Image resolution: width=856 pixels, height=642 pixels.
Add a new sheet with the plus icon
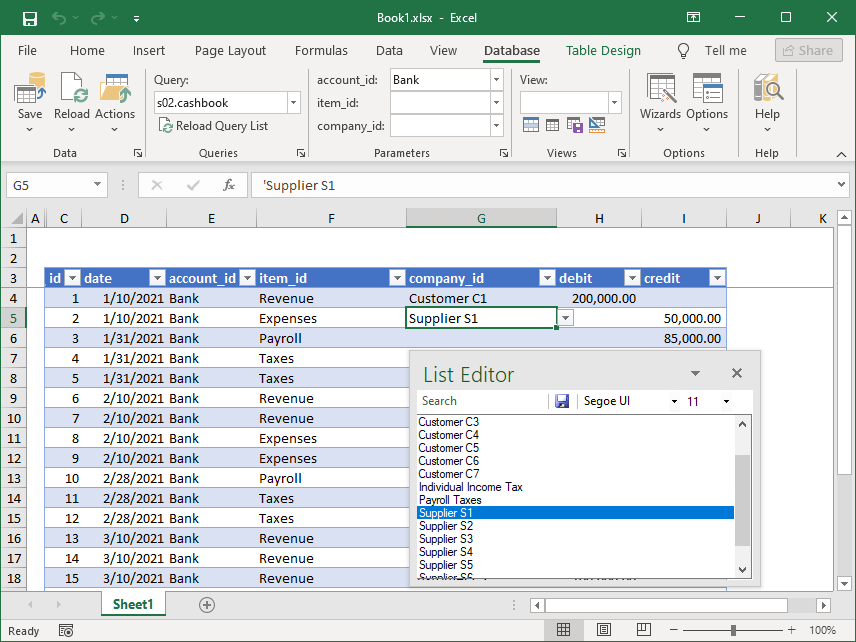(x=206, y=604)
